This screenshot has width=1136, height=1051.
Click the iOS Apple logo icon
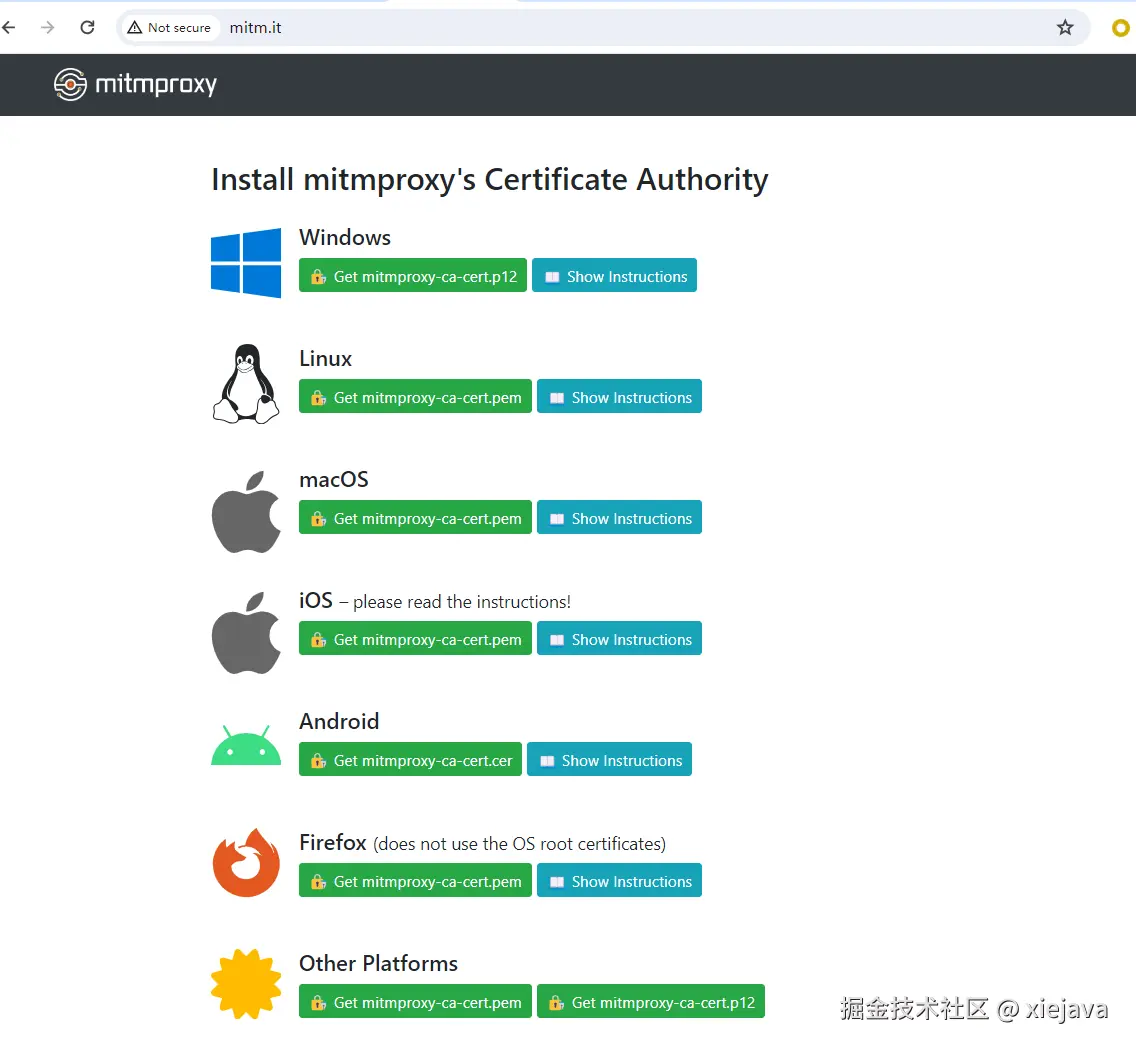pyautogui.click(x=246, y=633)
